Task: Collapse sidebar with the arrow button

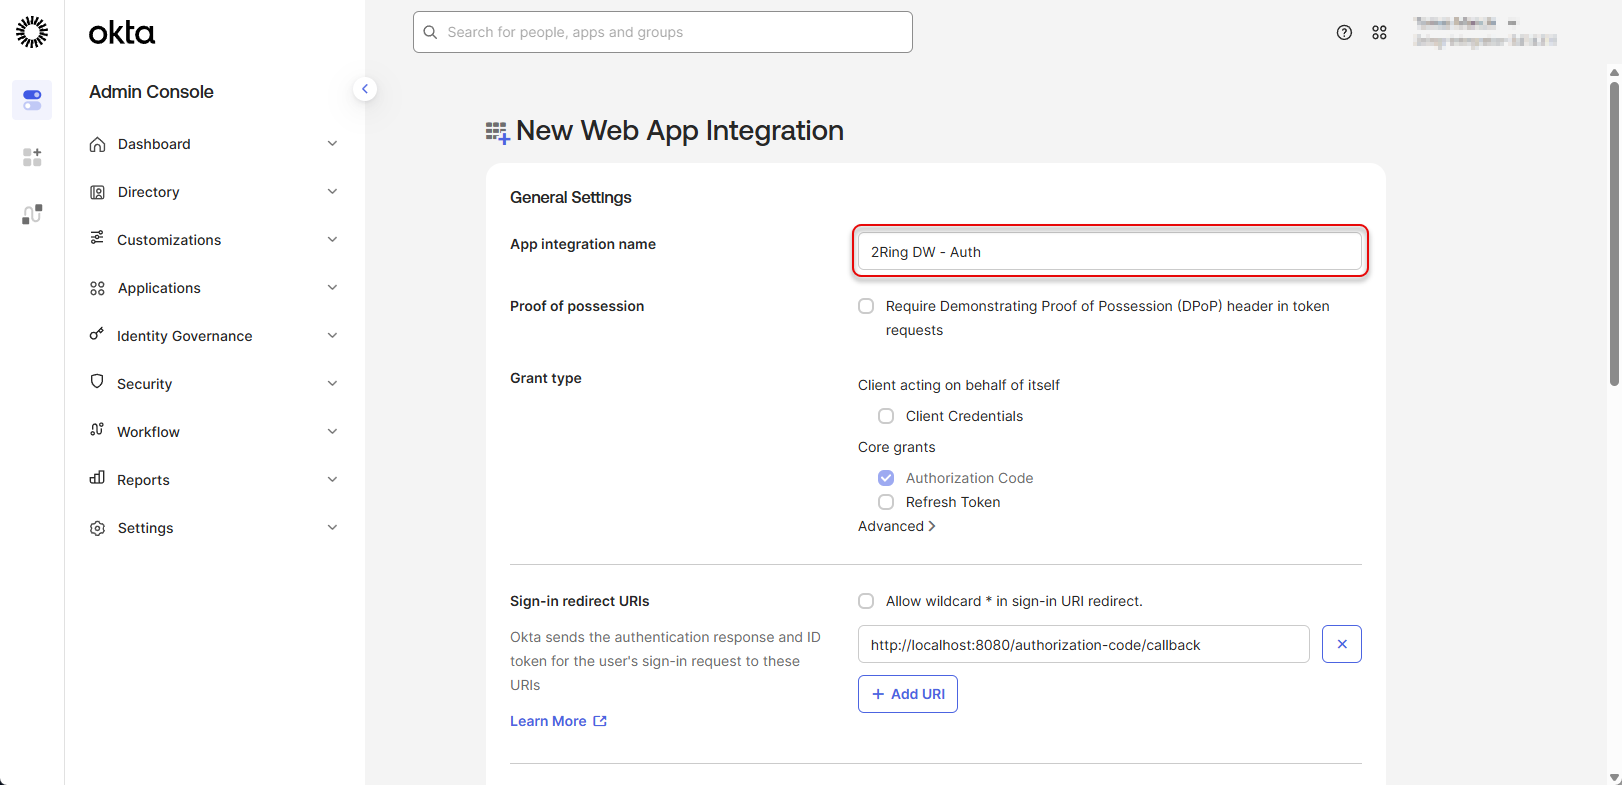Action: coord(365,89)
